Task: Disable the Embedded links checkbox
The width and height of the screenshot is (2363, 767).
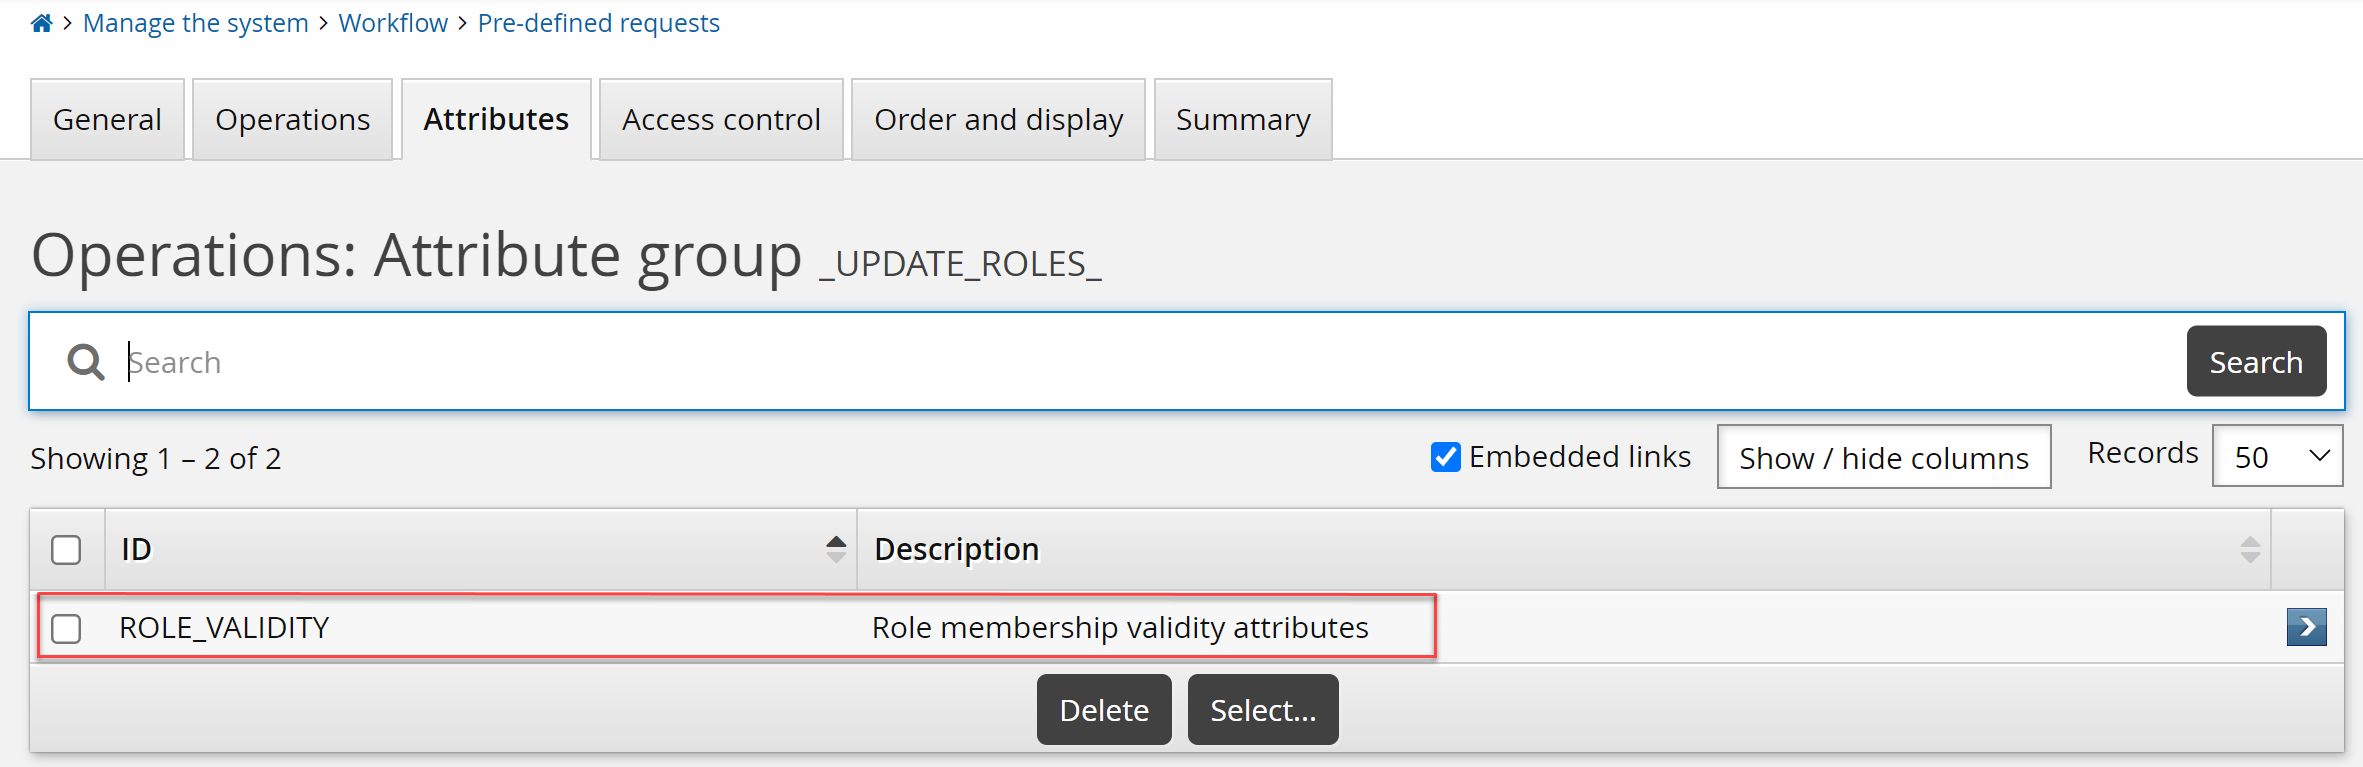Action: (x=1445, y=456)
